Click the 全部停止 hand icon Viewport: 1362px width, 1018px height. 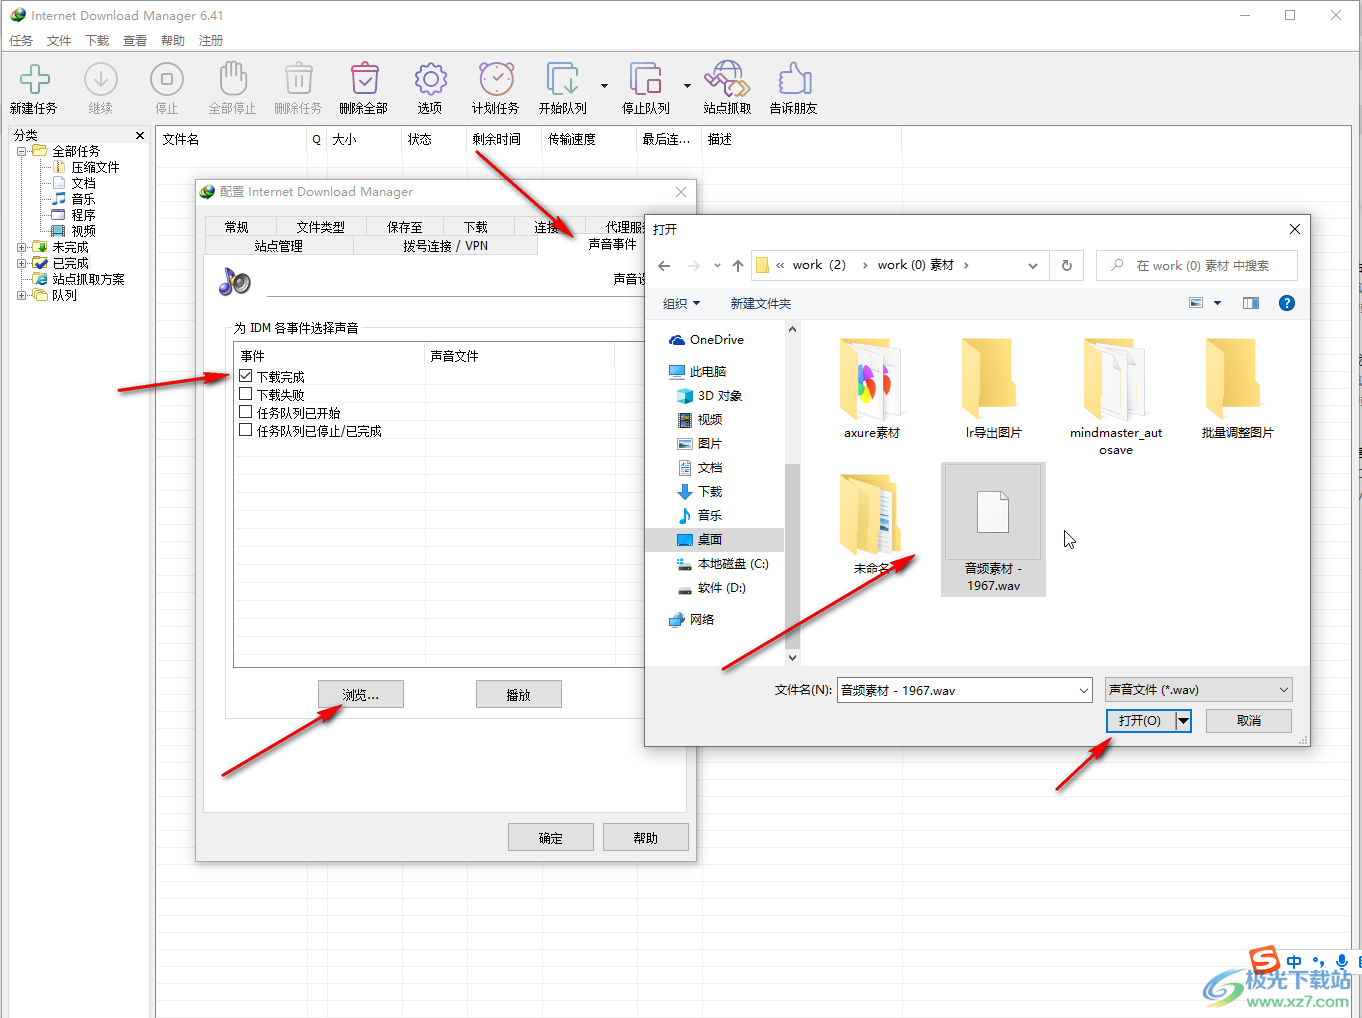pos(232,79)
